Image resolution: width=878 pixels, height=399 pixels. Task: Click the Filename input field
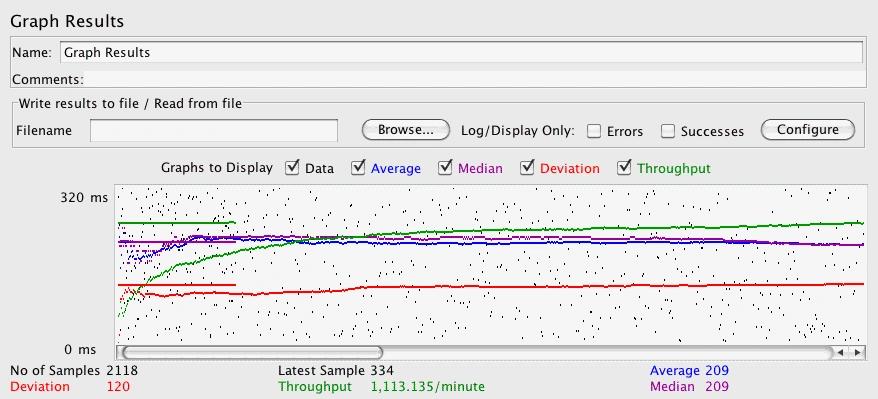point(213,130)
